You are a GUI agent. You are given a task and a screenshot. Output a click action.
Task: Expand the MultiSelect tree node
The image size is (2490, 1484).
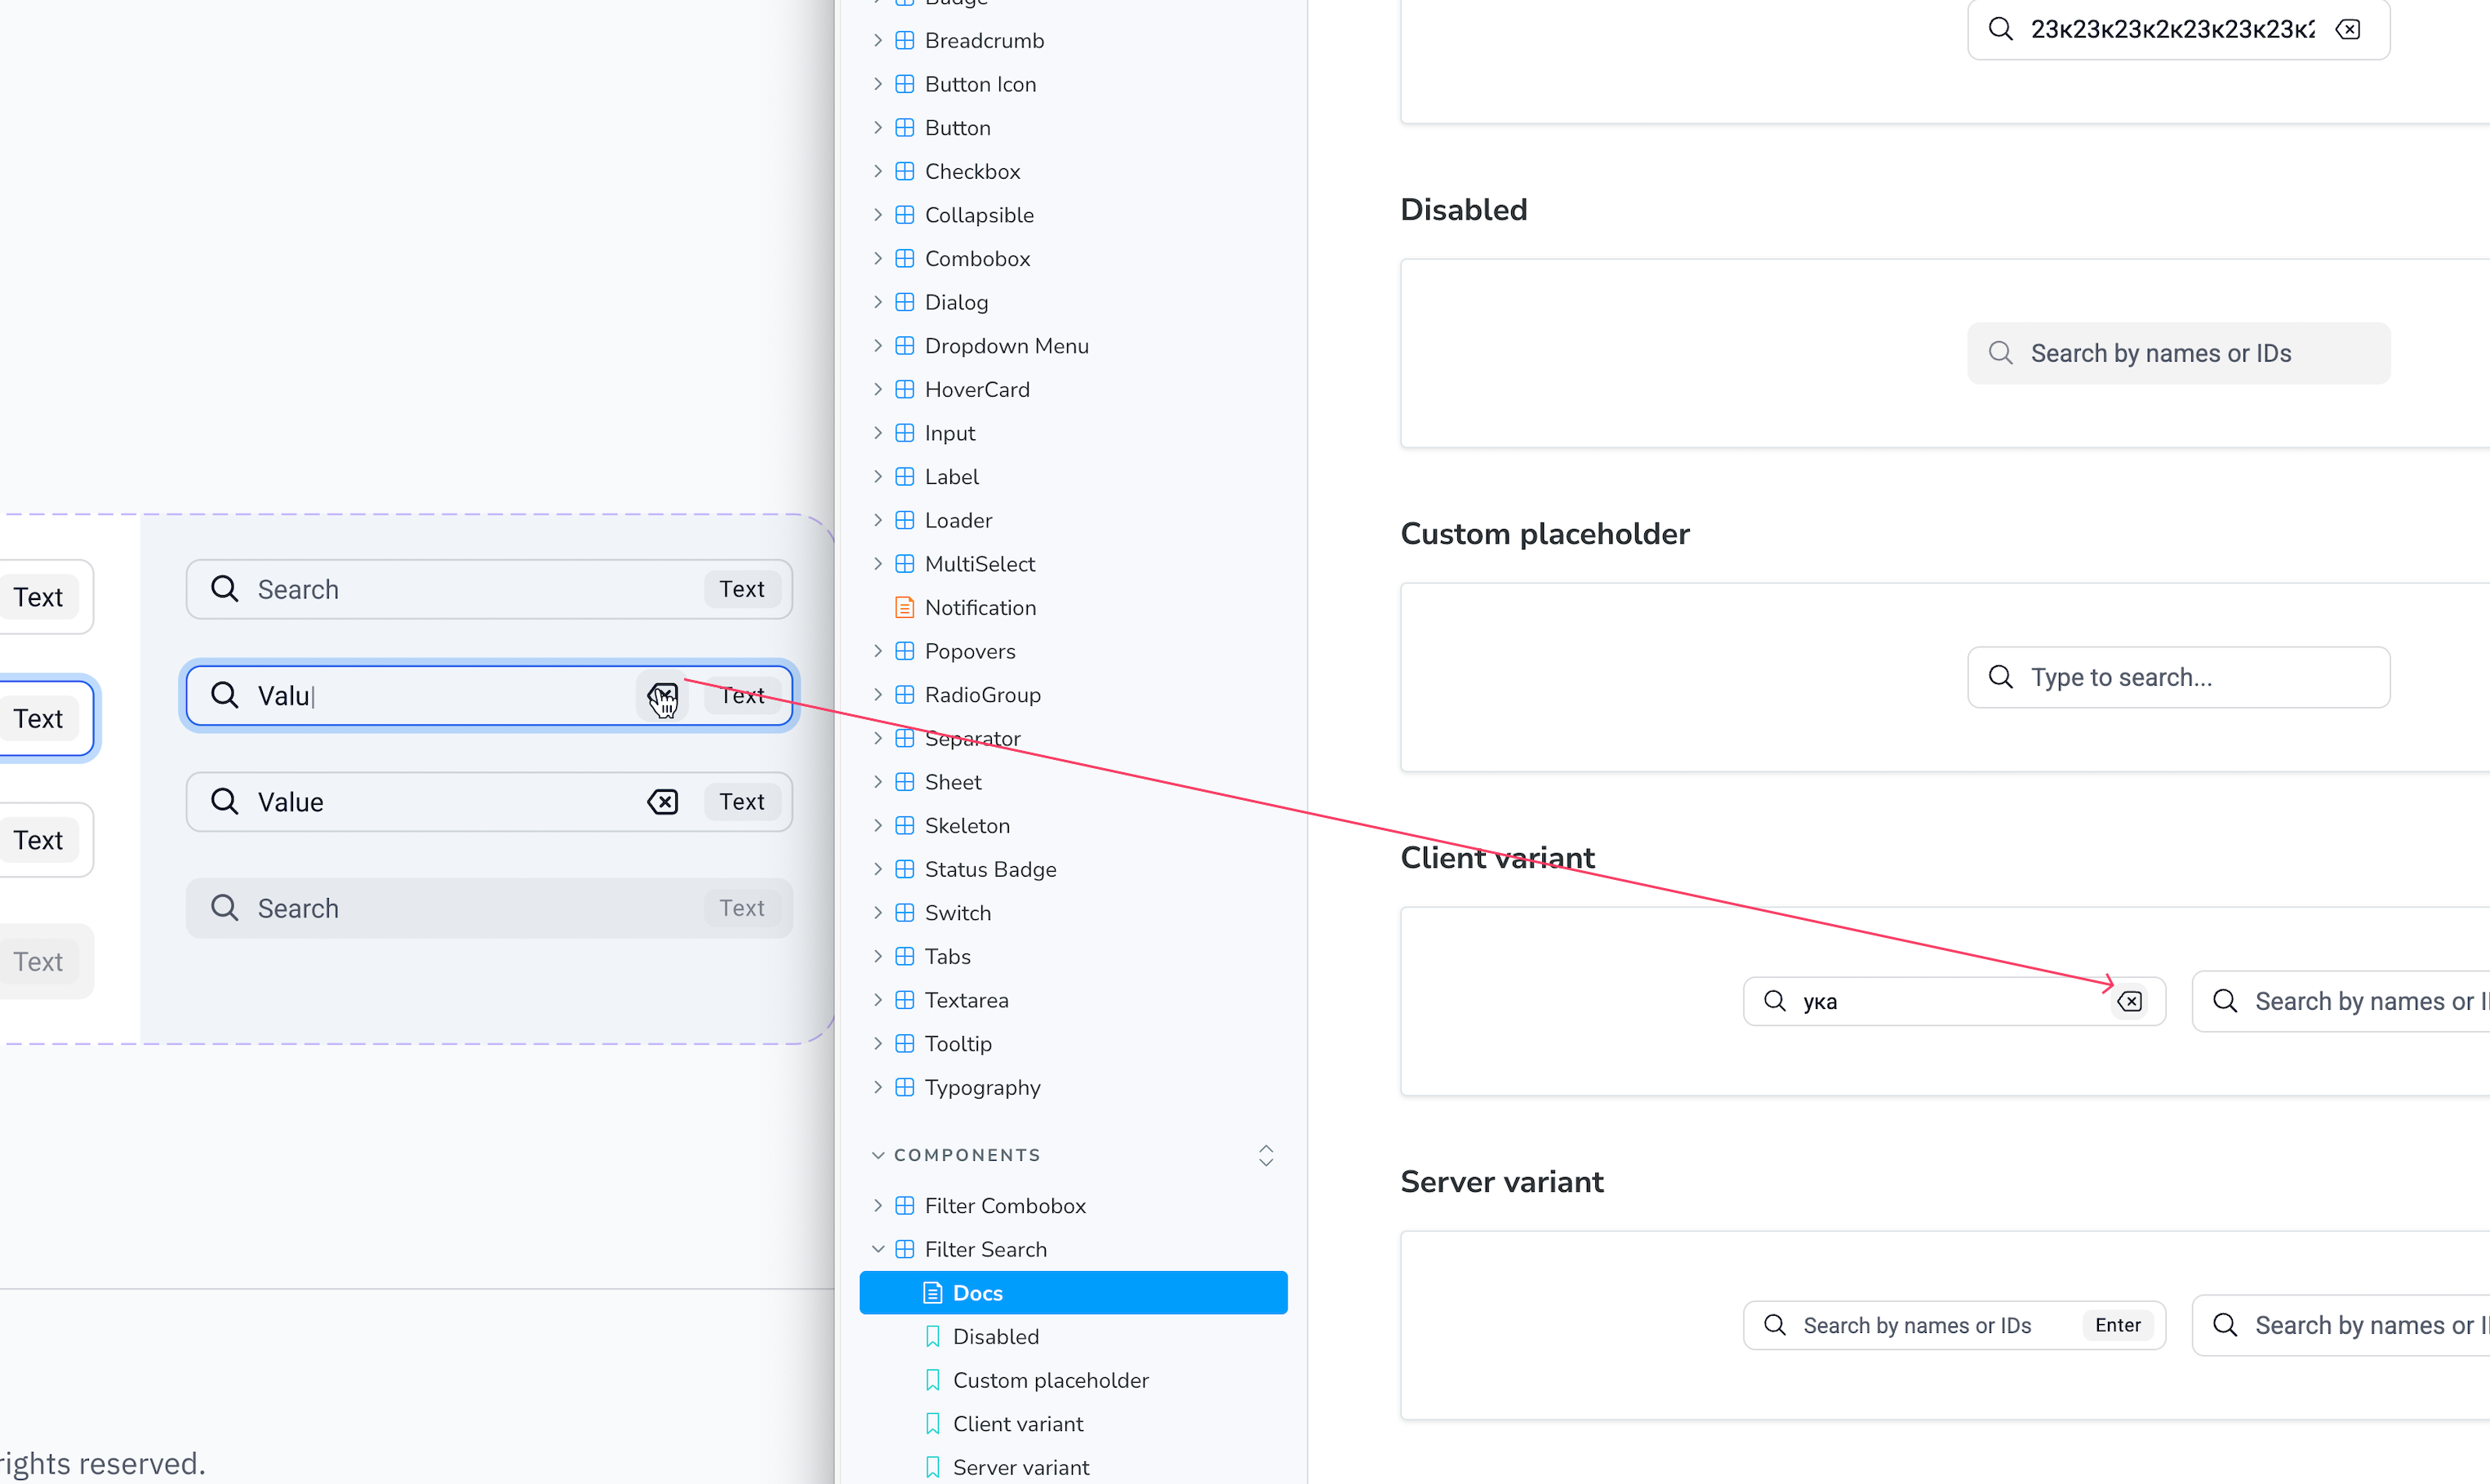pos(877,563)
